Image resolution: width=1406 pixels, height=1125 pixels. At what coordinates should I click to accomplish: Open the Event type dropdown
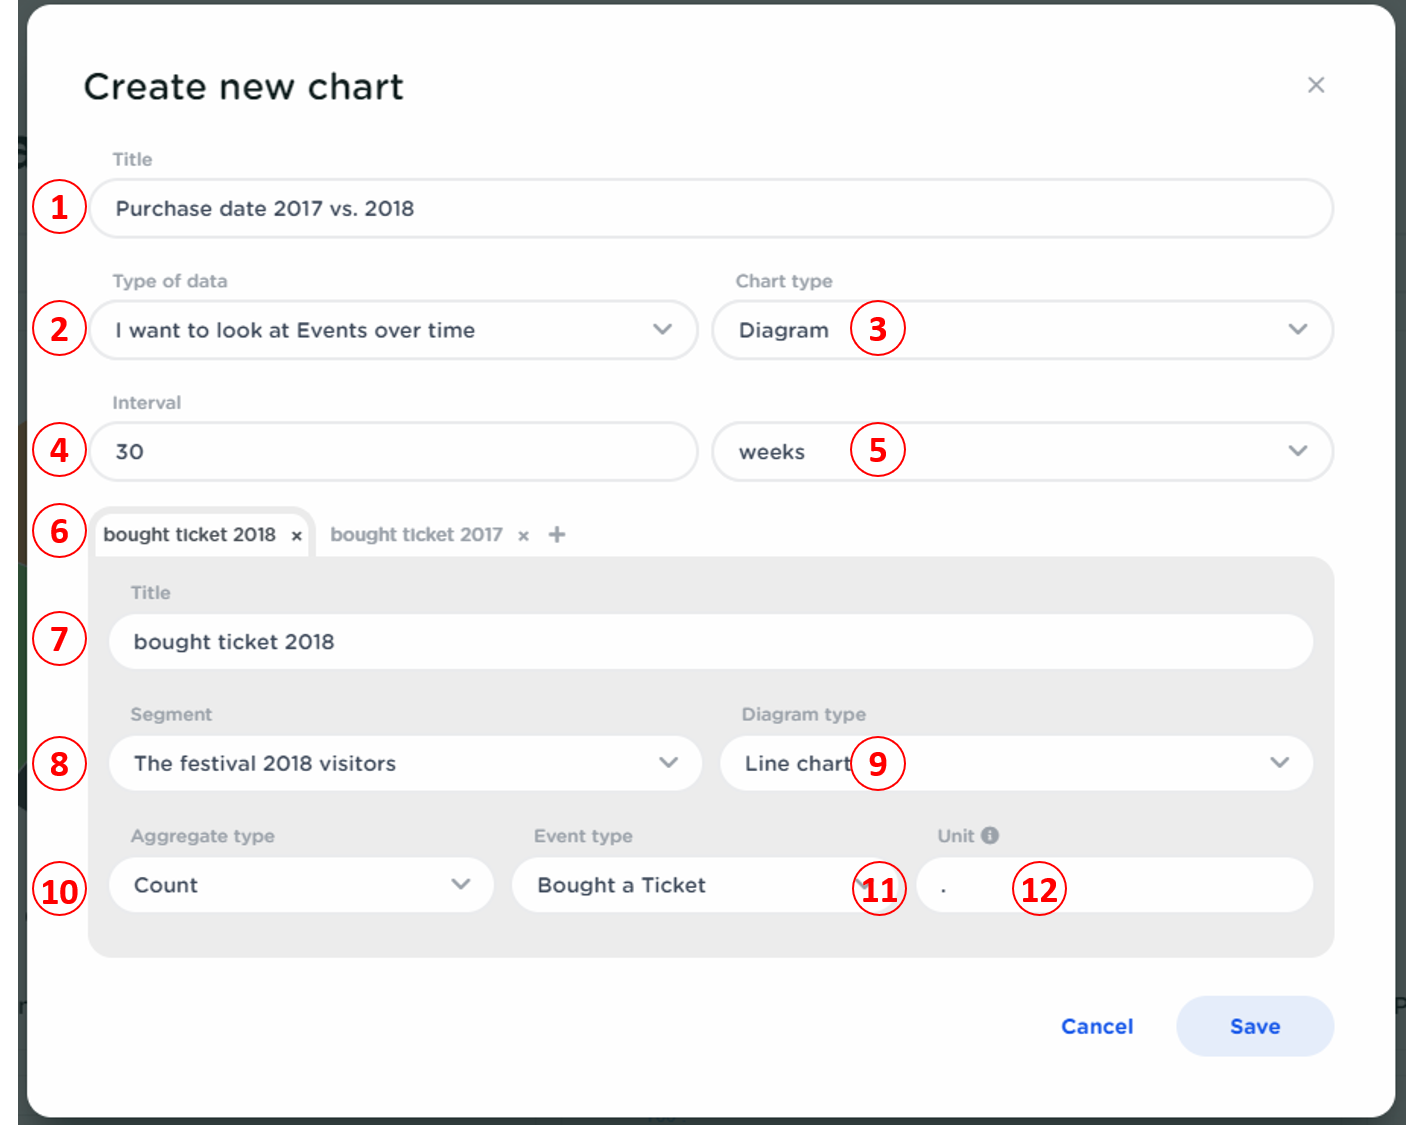[x=707, y=885]
